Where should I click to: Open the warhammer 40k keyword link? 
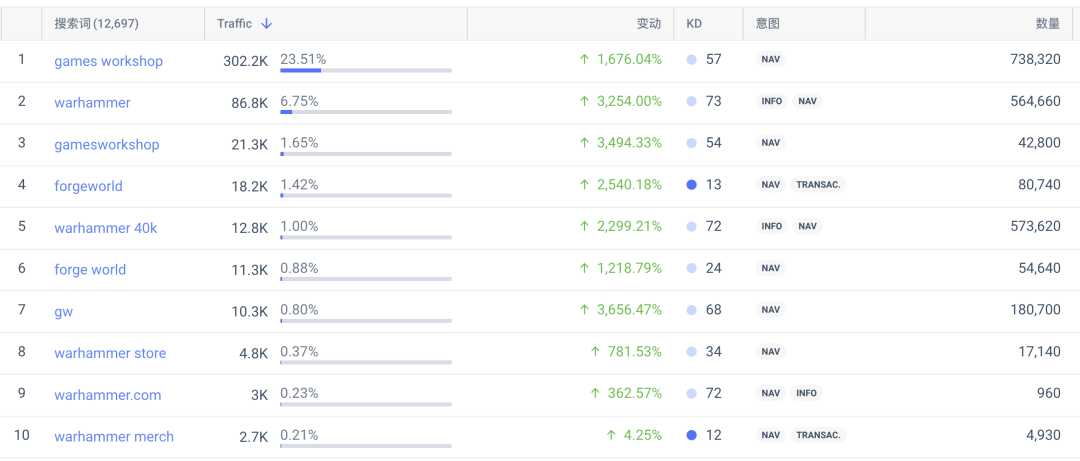pos(105,227)
